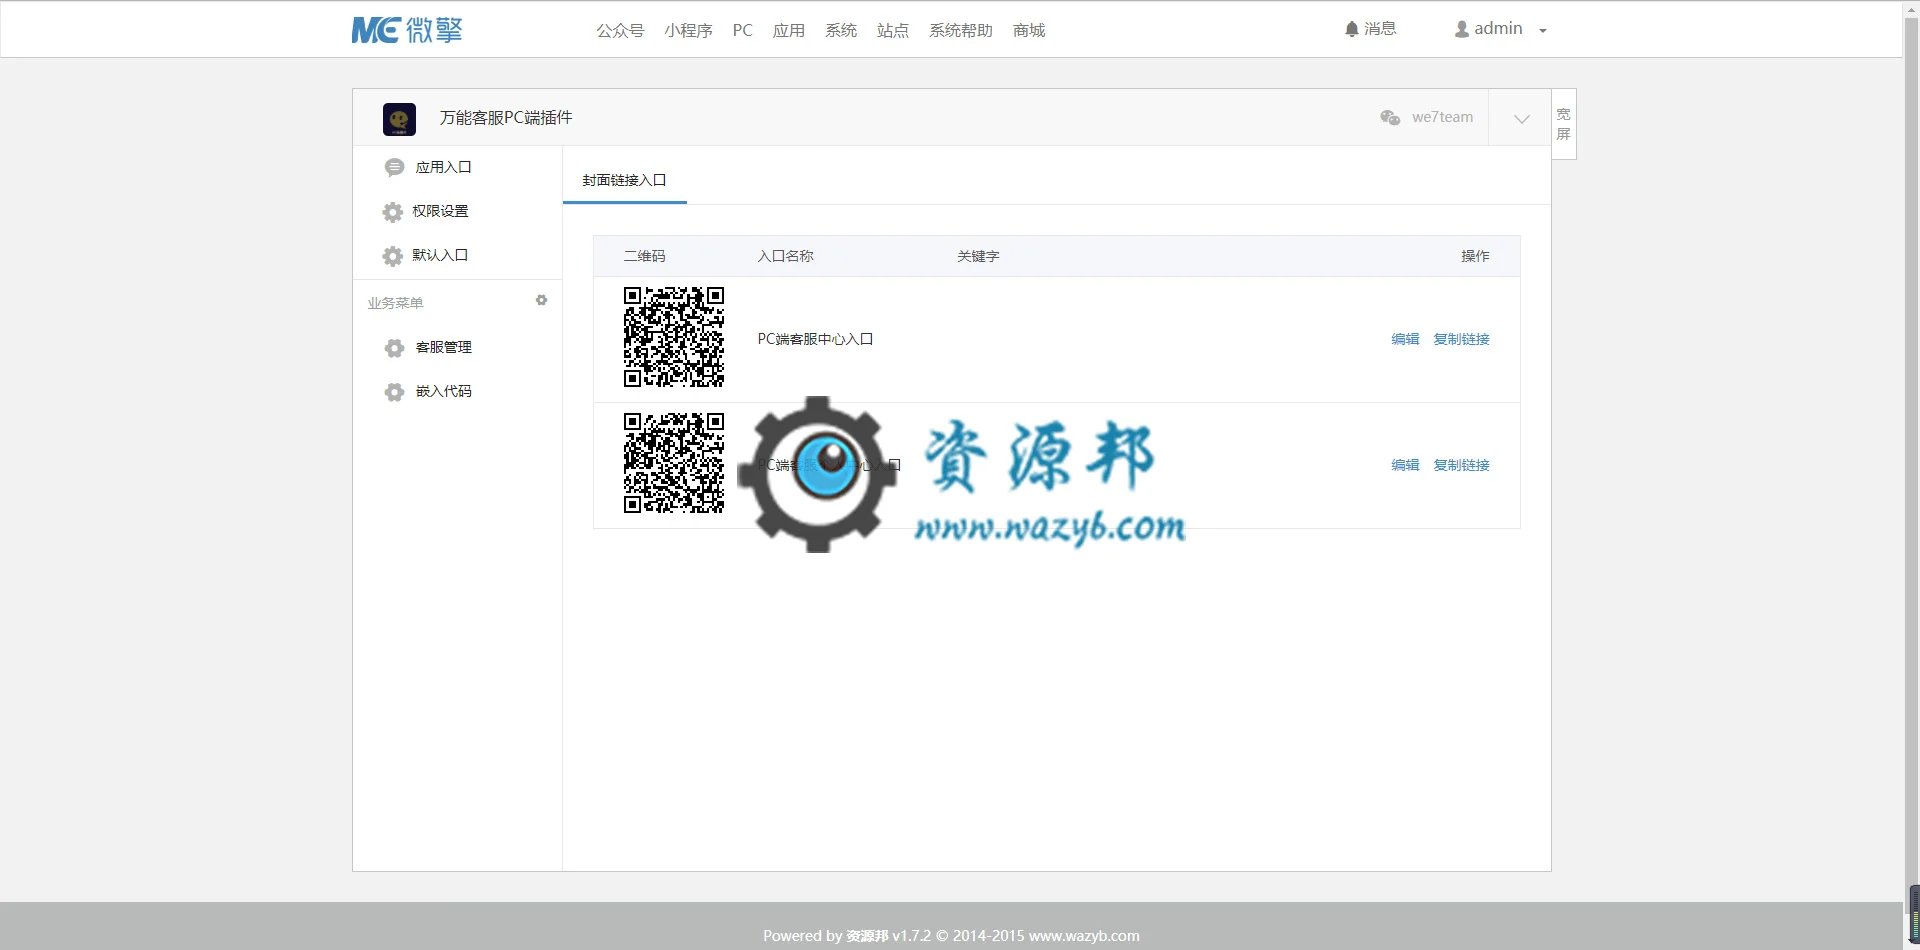Toggle the 宽屏 widescreen mode
This screenshot has width=1920, height=950.
click(x=1564, y=124)
